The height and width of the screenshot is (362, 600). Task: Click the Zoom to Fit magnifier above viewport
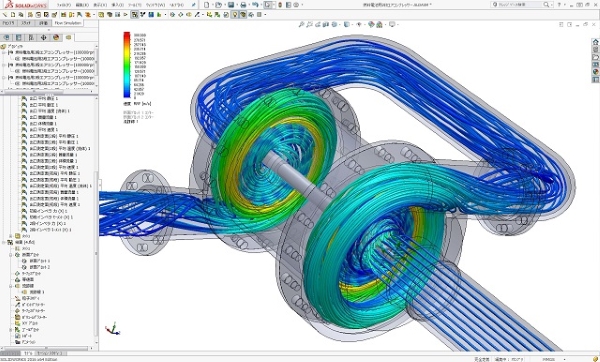[x=302, y=24]
